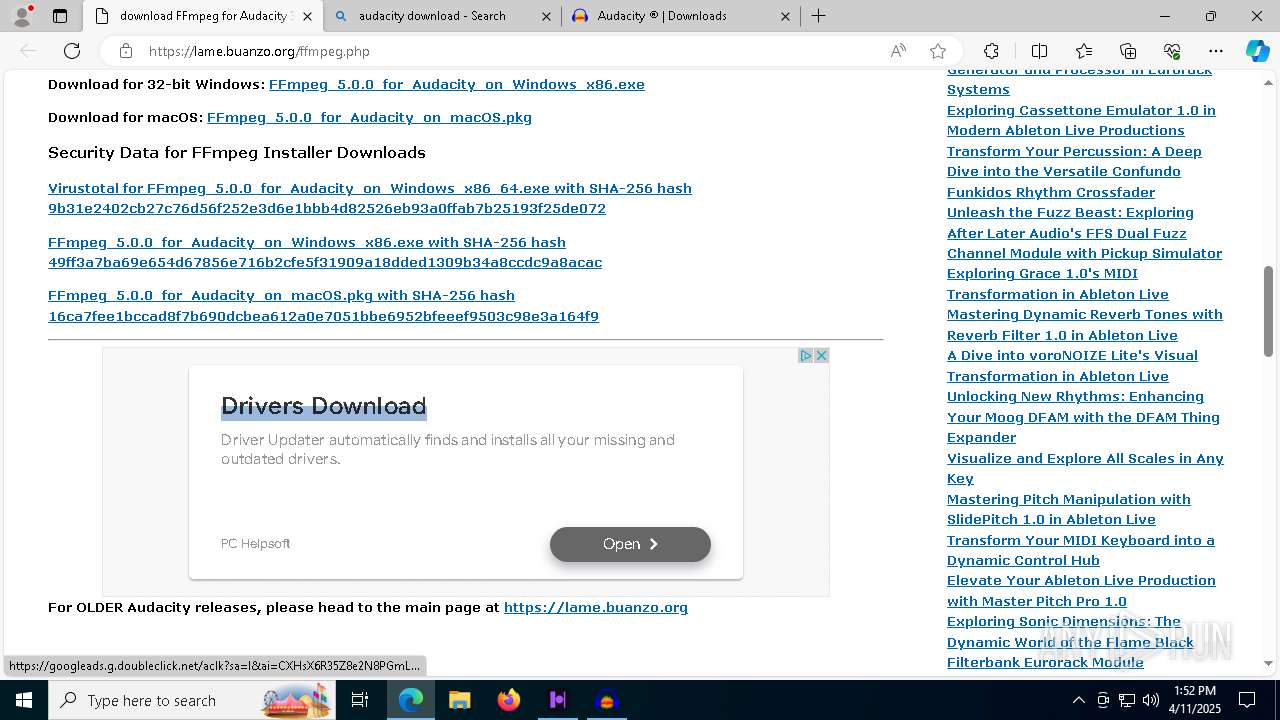Image resolution: width=1280 pixels, height=720 pixels.
Task: Switch to audacity download Search tab
Action: click(x=444, y=16)
